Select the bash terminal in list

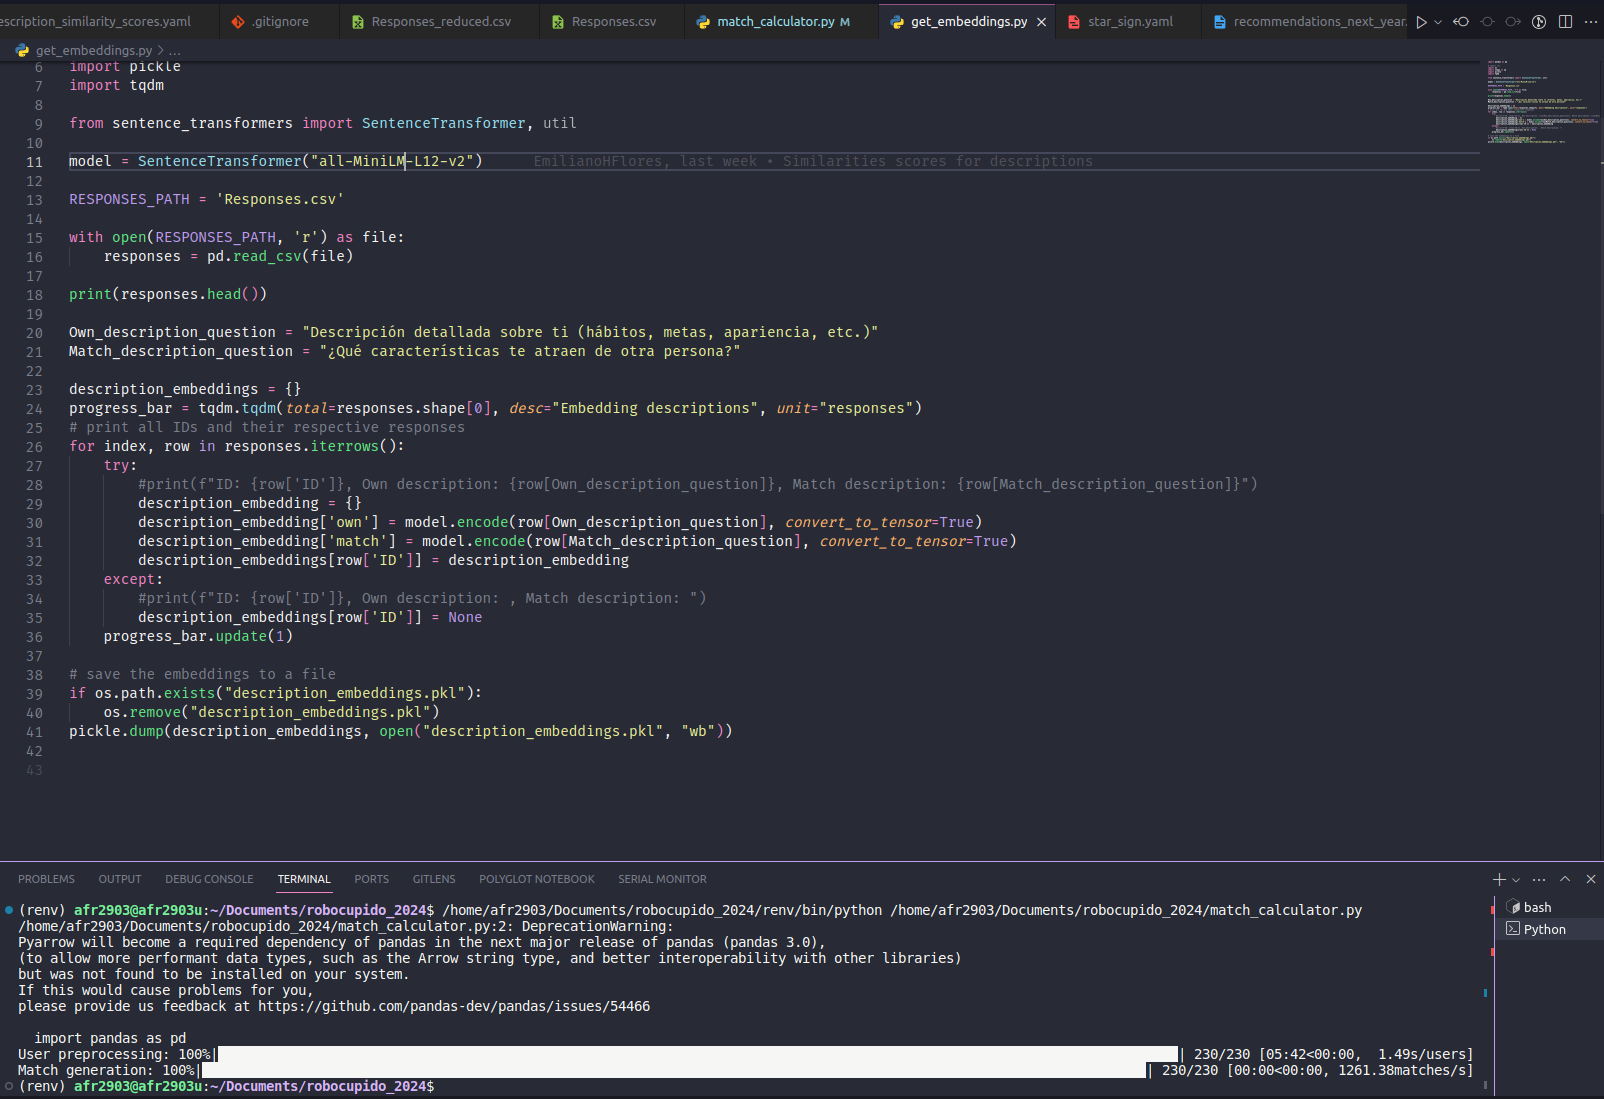(1549, 907)
